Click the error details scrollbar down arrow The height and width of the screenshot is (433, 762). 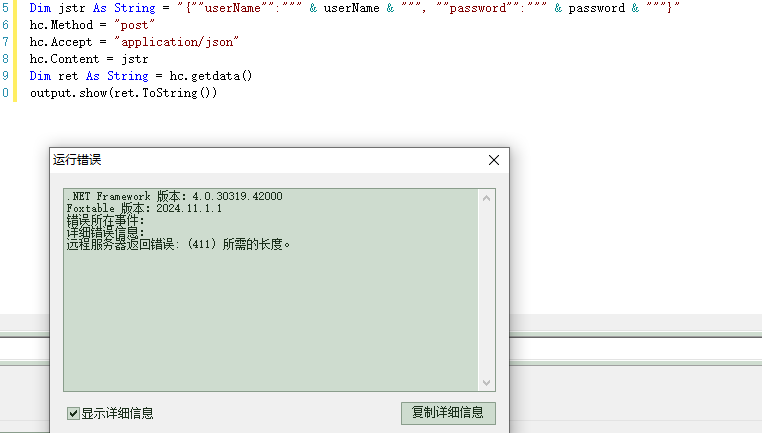point(486,382)
